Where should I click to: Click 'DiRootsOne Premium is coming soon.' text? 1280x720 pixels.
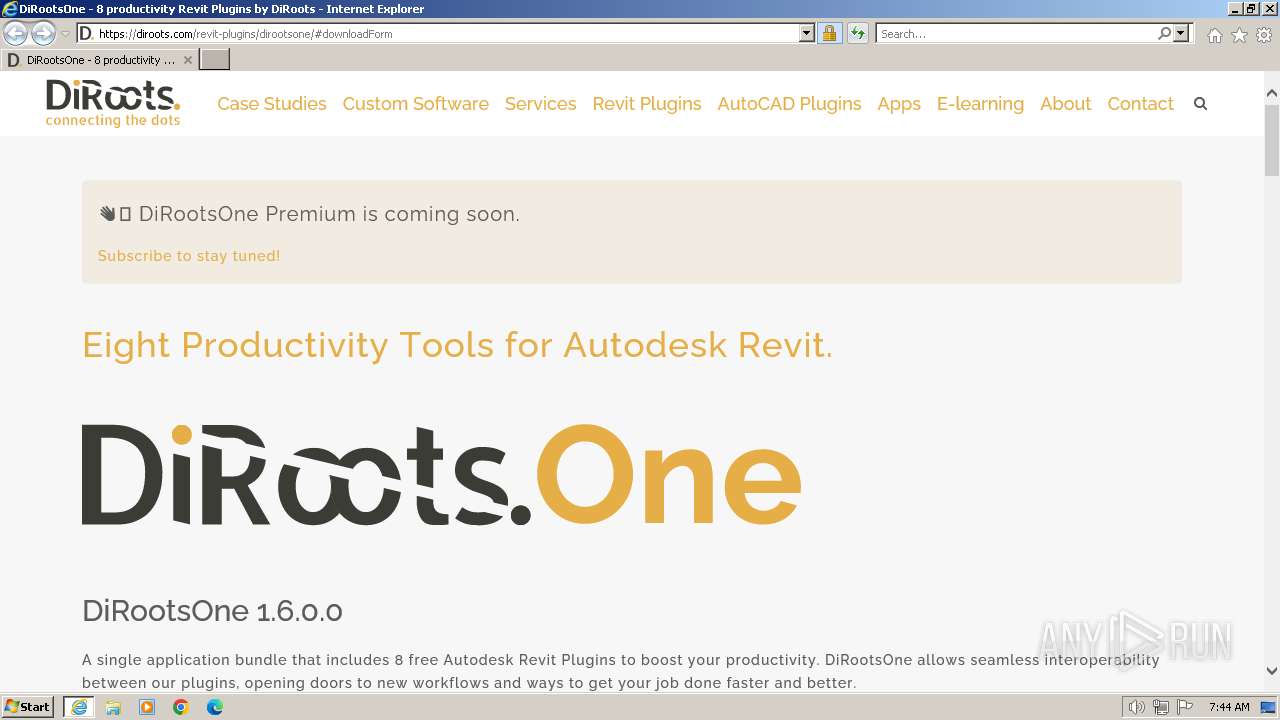tap(329, 214)
